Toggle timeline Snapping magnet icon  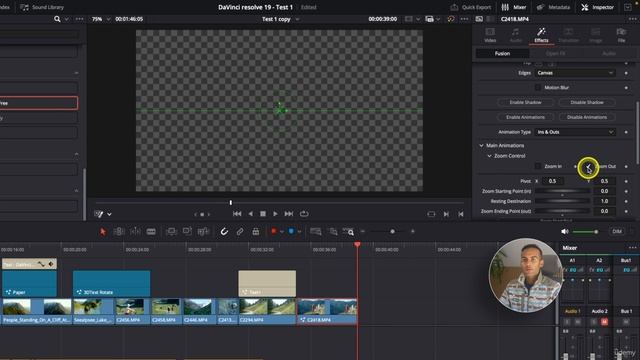[224, 231]
